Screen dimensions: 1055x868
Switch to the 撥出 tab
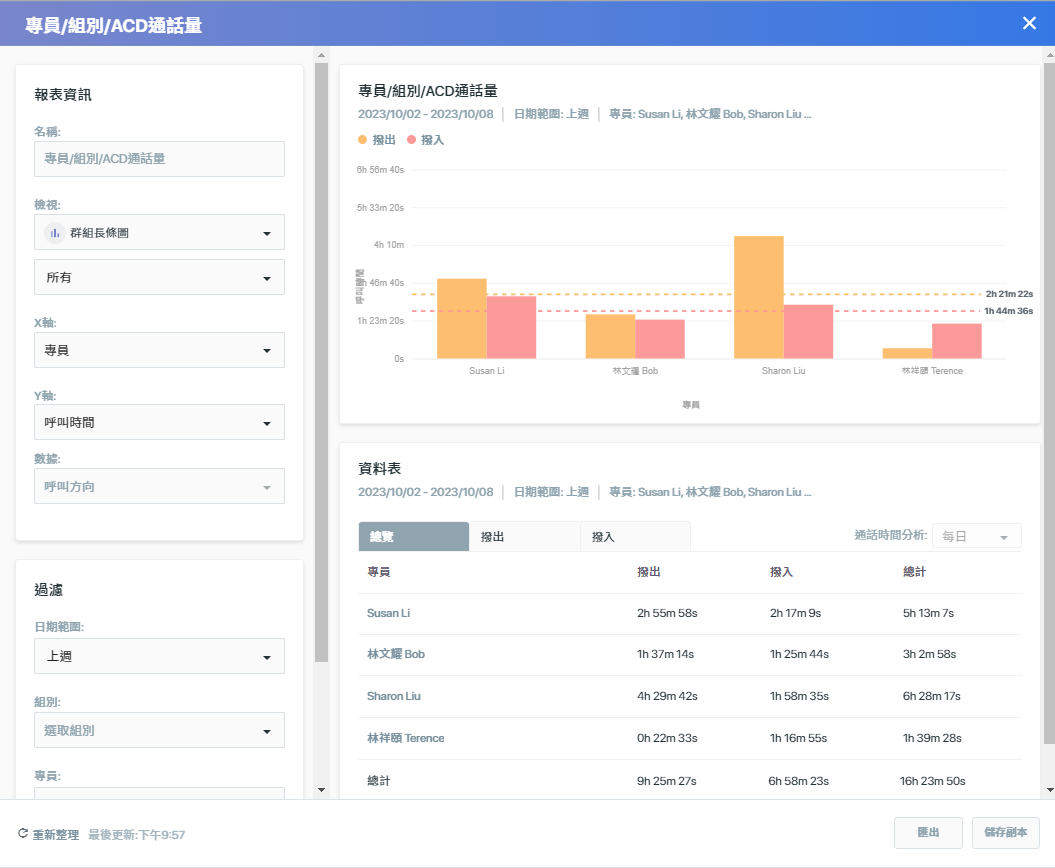click(525, 536)
